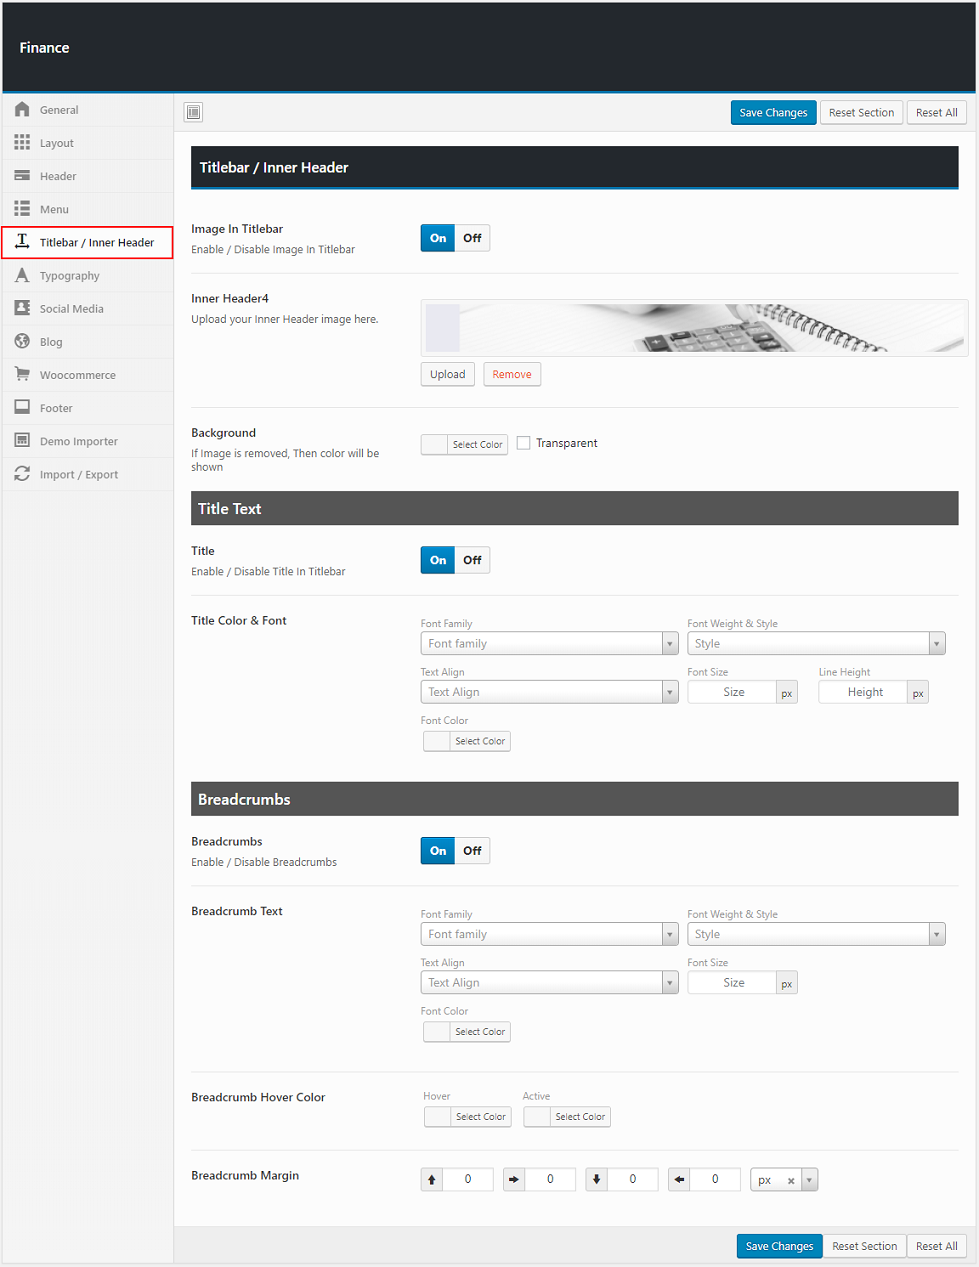Screen dimensions: 979x1267
Task: Open Breadcrumb Text Align dropdown
Action: 549,983
